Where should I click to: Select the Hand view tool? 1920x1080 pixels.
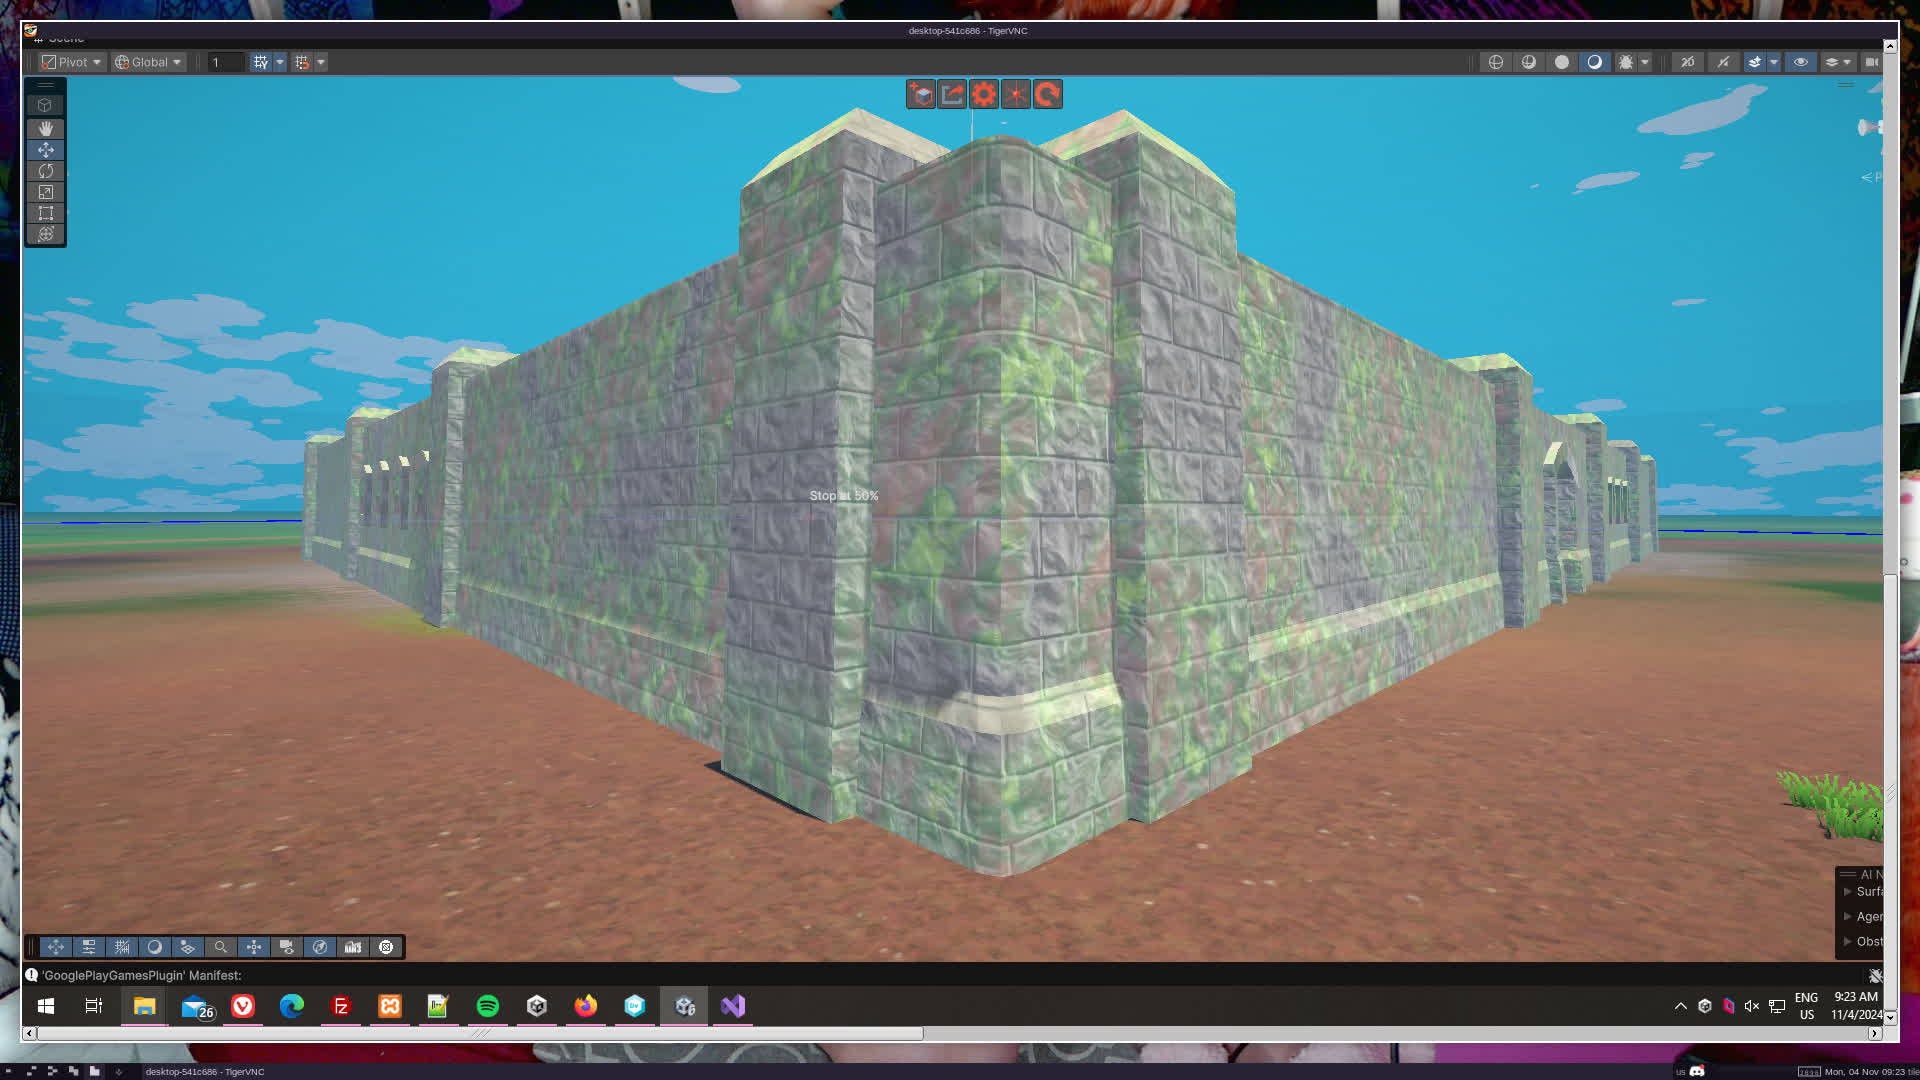(x=45, y=129)
